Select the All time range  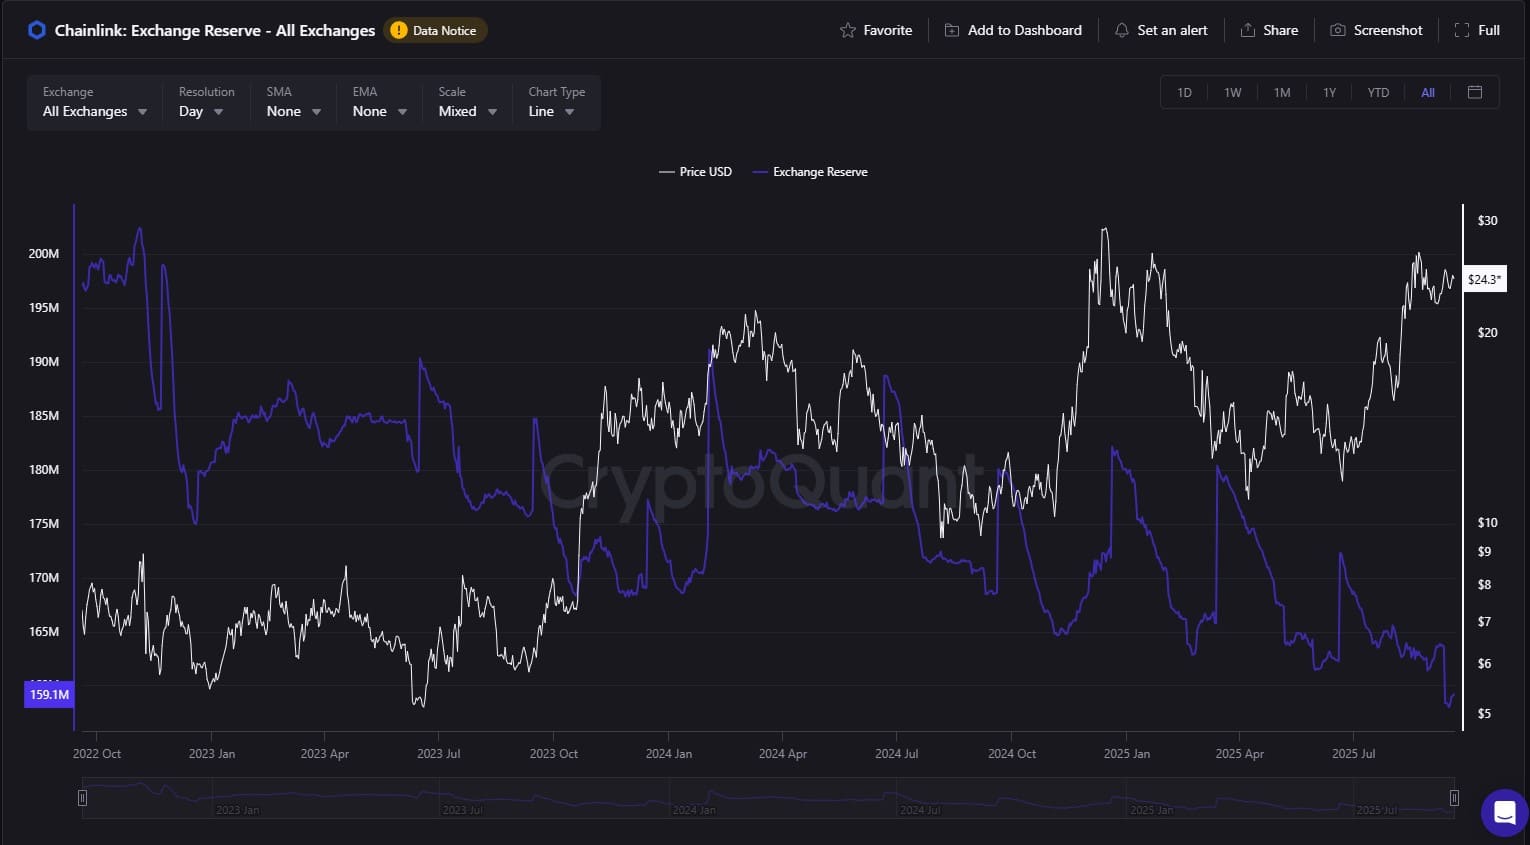pos(1428,92)
